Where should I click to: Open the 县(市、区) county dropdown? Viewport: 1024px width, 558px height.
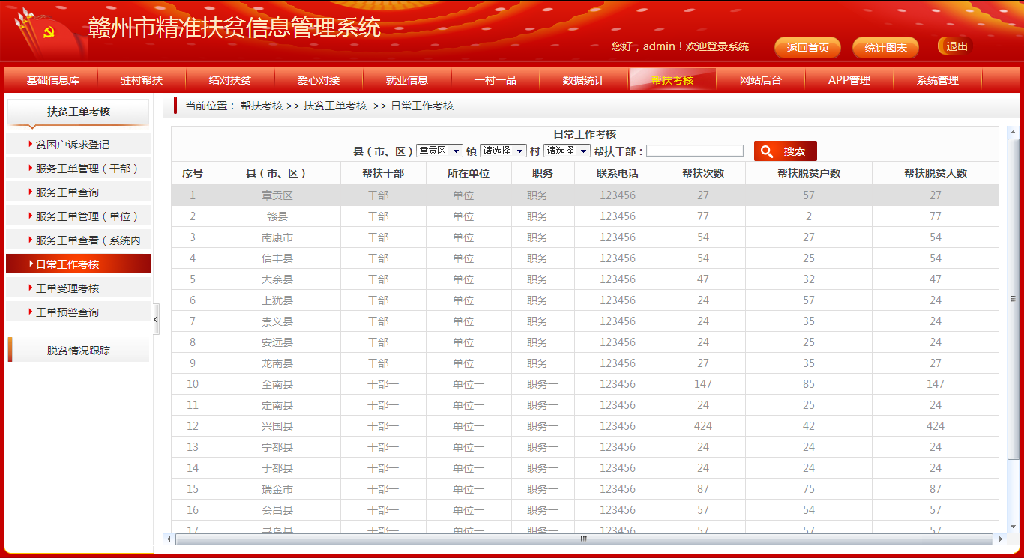point(439,151)
